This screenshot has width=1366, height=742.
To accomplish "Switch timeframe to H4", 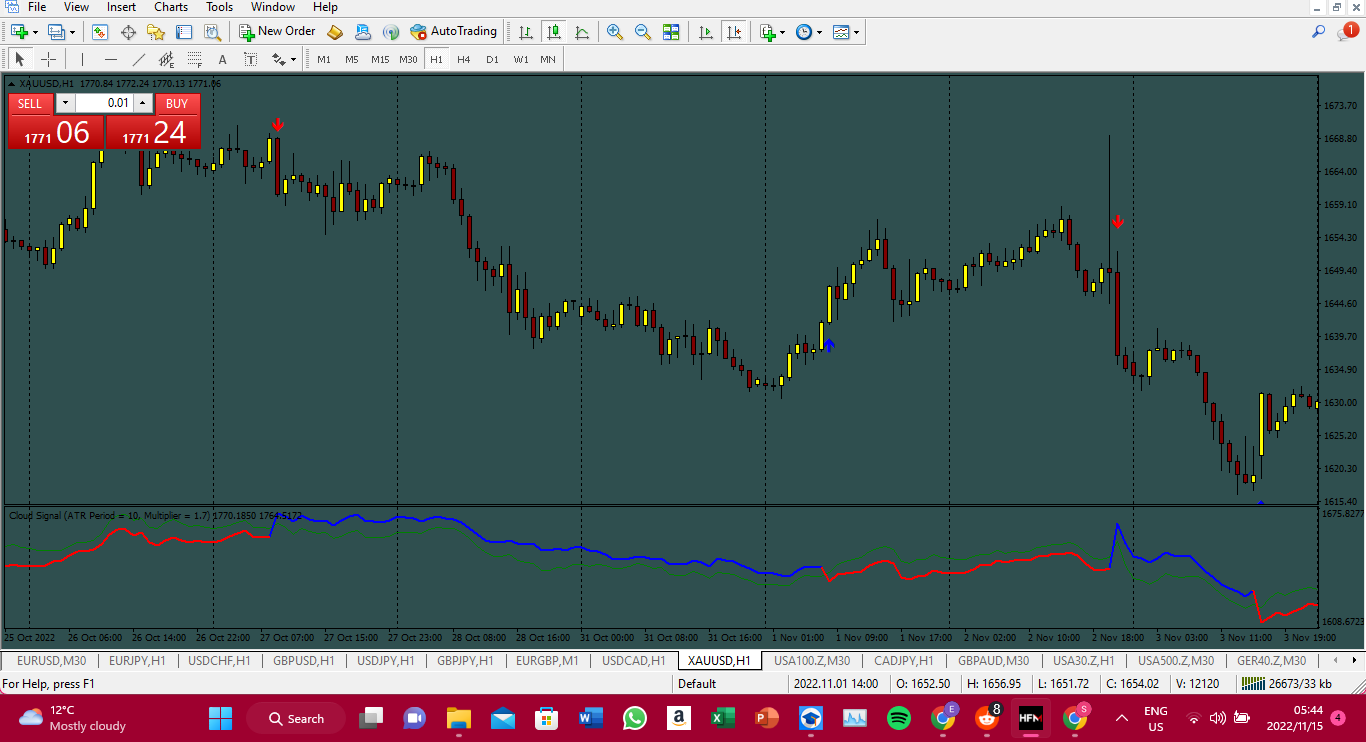I will 464,59.
